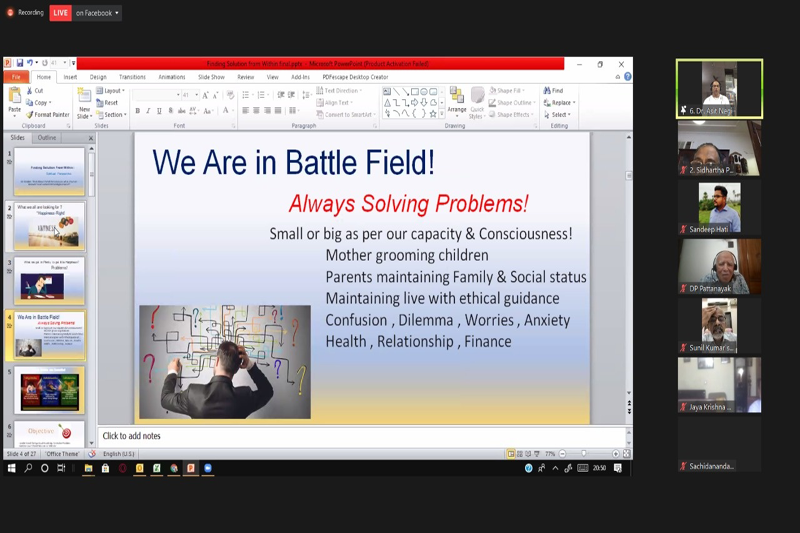Insert a New Slide from ribbon
The width and height of the screenshot is (800, 533).
coord(84,101)
